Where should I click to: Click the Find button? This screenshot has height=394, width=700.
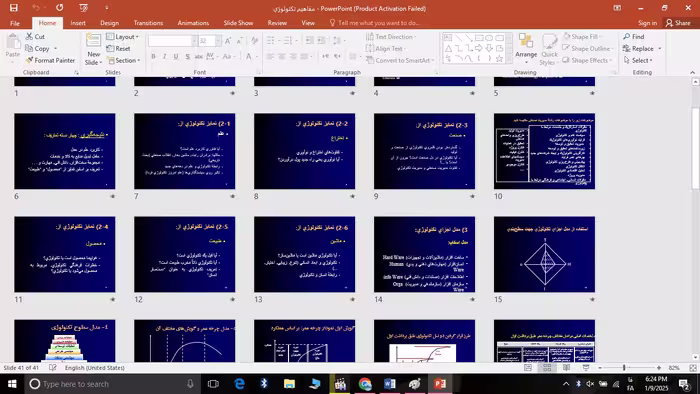[634, 37]
